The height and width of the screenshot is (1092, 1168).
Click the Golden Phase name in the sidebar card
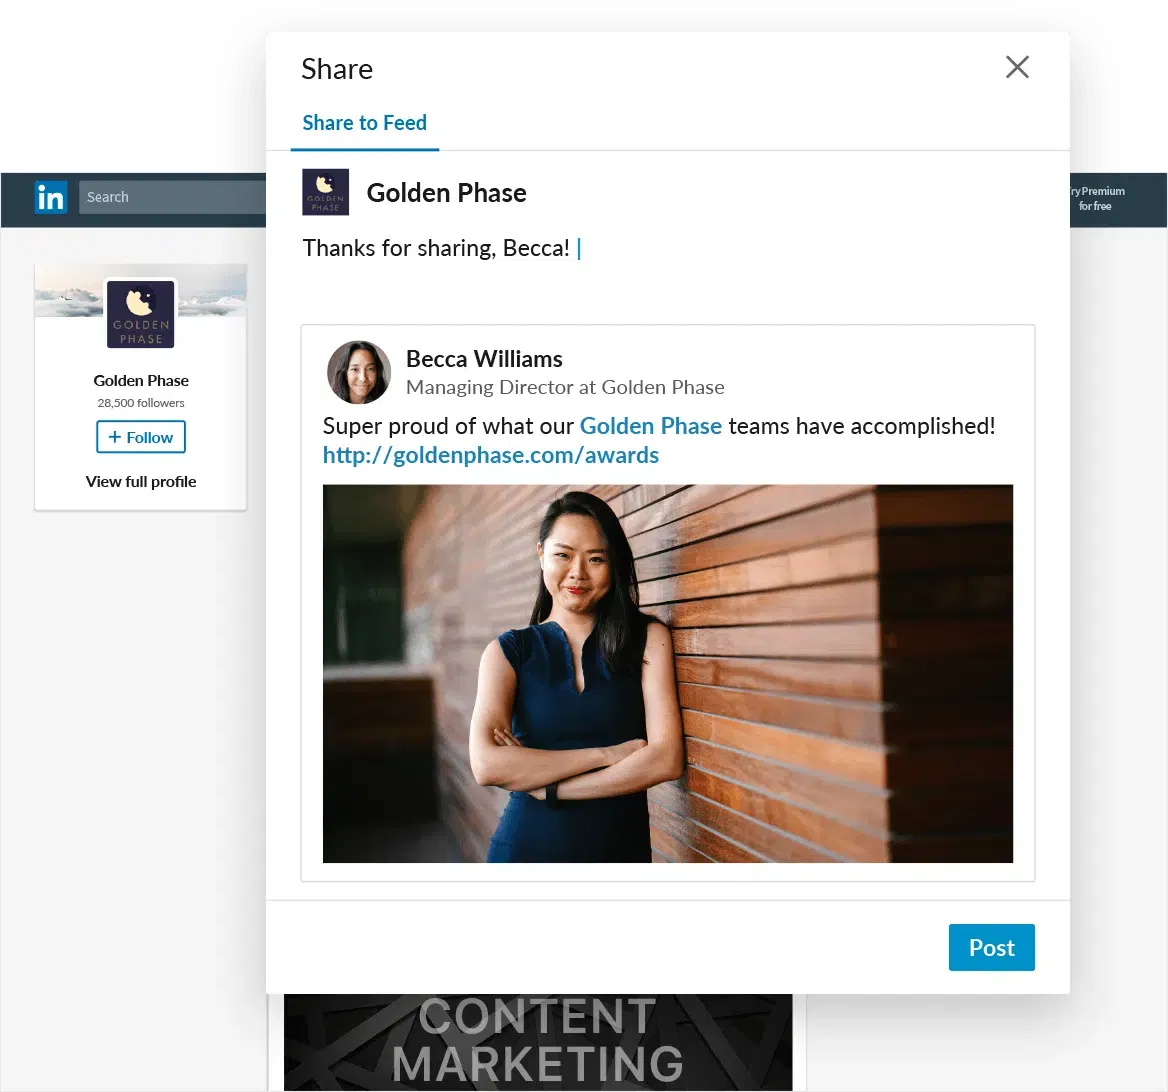pyautogui.click(x=141, y=380)
